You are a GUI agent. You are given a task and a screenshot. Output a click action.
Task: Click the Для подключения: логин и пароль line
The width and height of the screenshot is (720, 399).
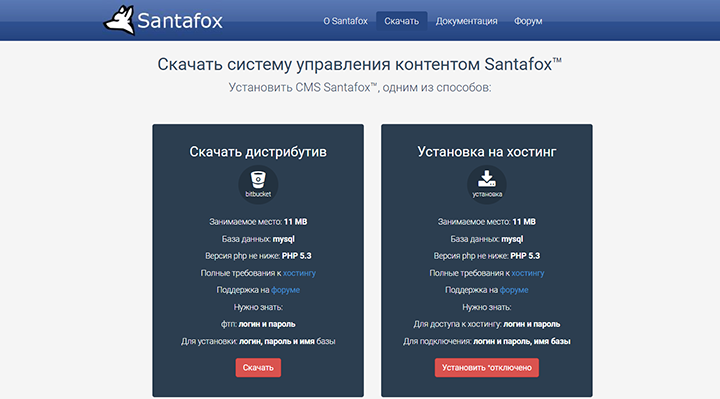pos(487,341)
